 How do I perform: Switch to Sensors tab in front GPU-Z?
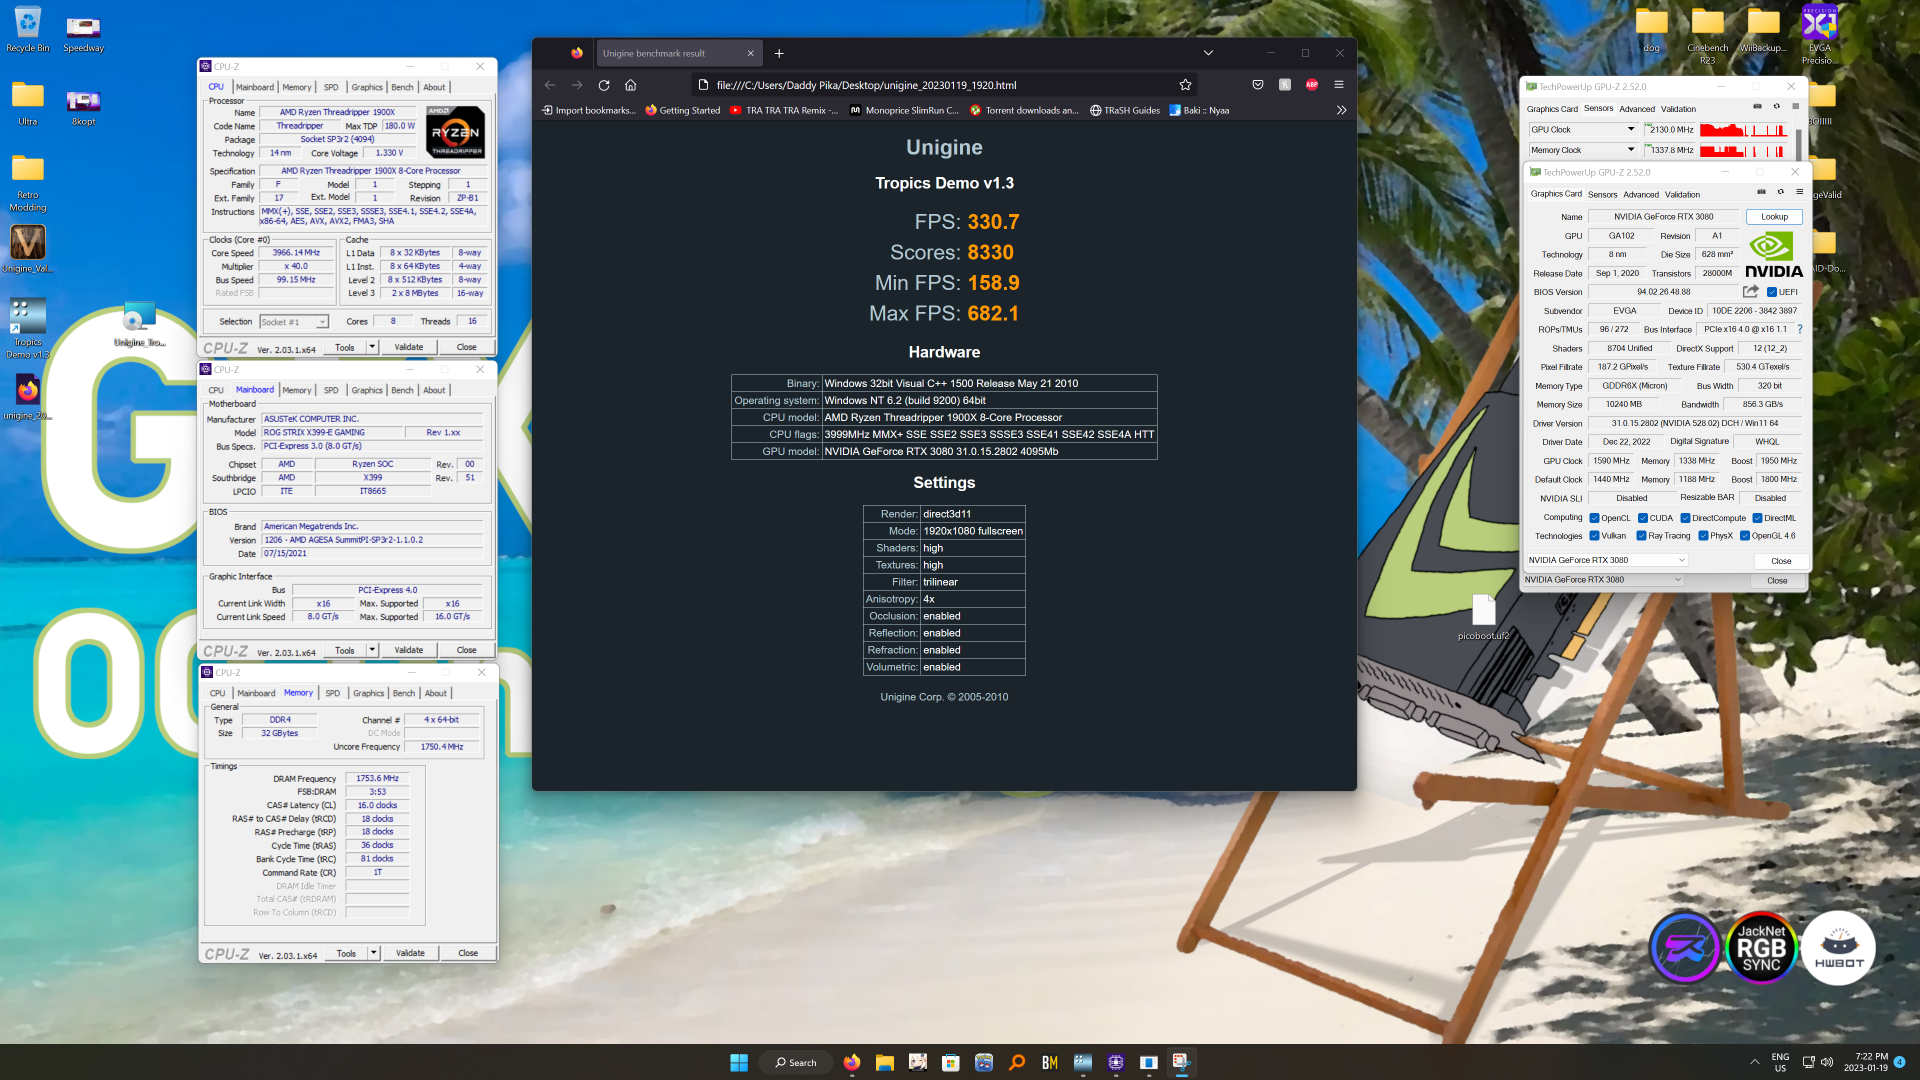[1602, 194]
